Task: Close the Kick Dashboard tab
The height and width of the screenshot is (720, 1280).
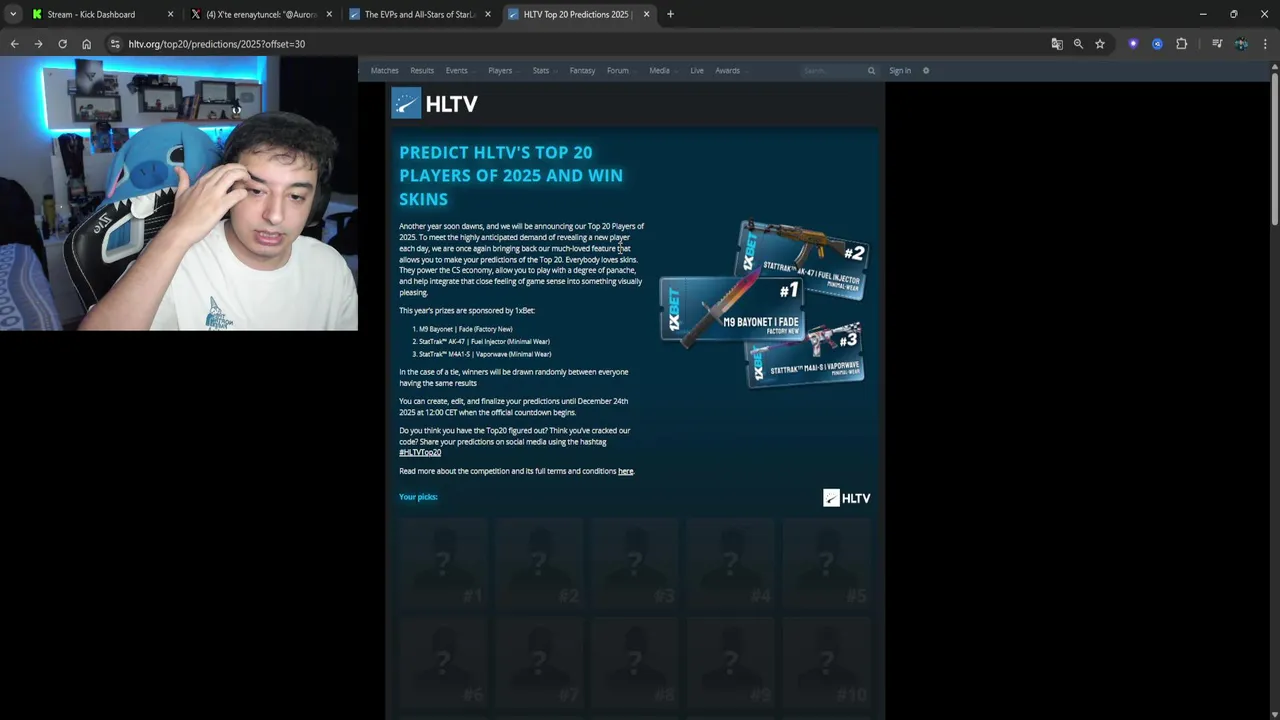Action: point(170,14)
